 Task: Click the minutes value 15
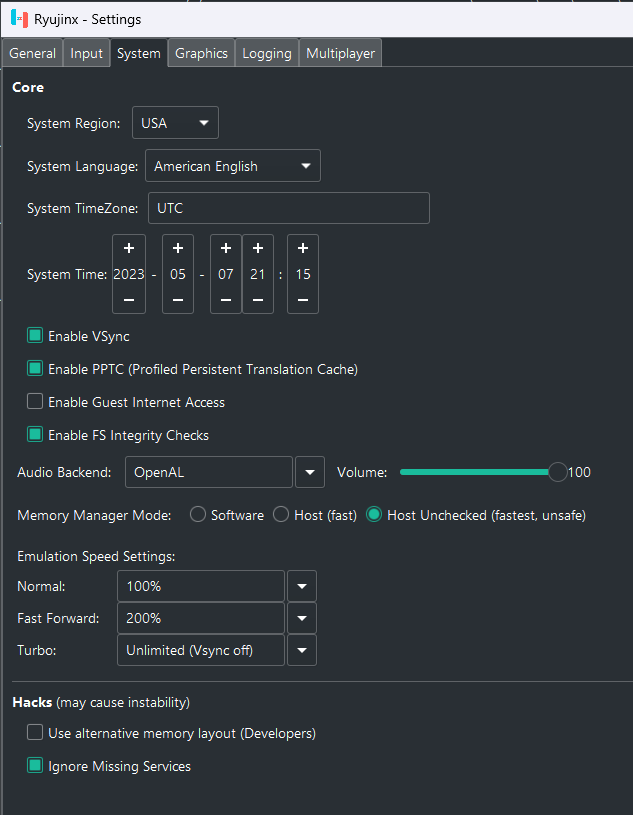click(x=303, y=274)
